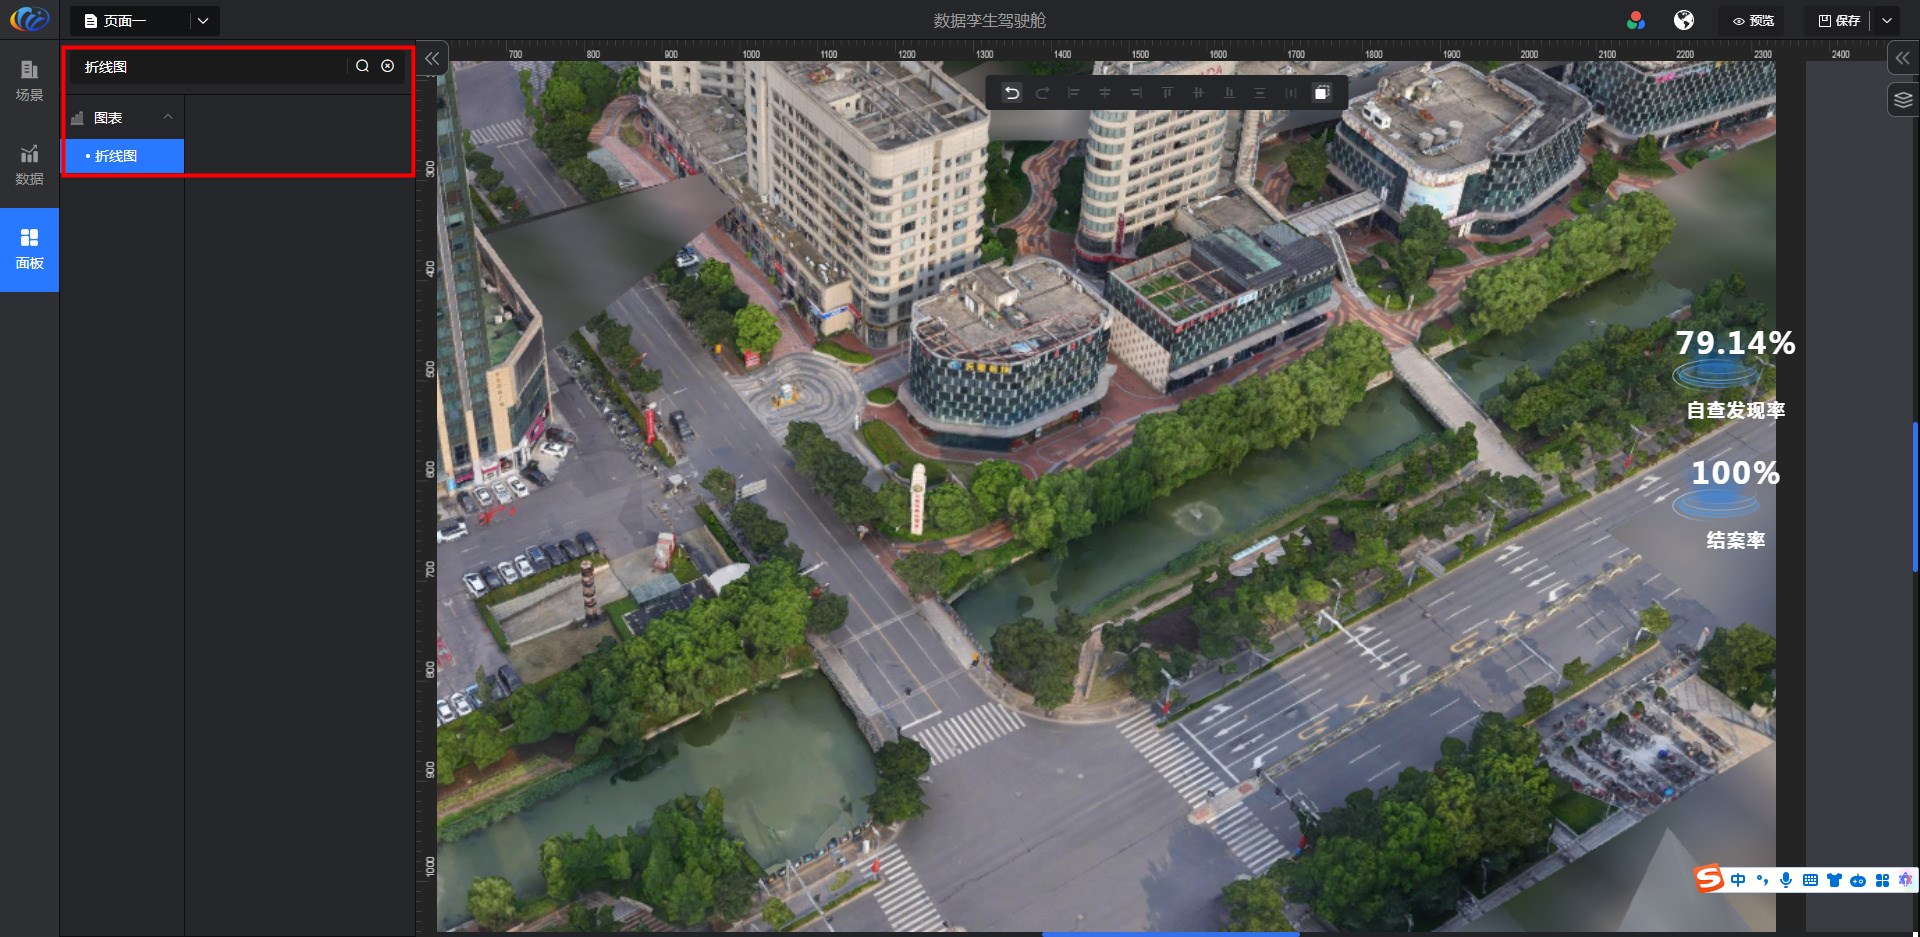Collapse the 图表 category
1920x937 pixels.
tap(168, 118)
